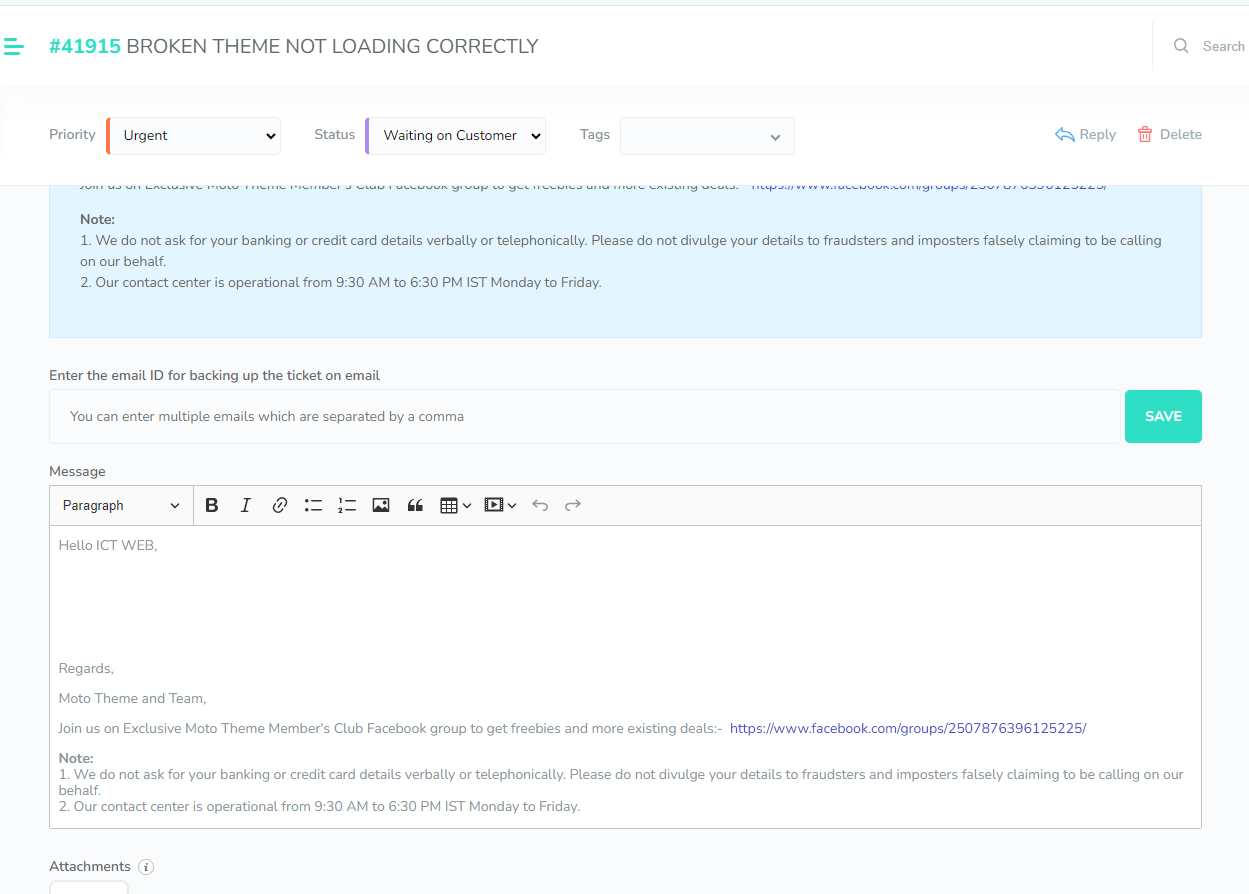Click the 'Enter the email ID for backing up' label
The image size is (1249, 894).
[x=215, y=375]
